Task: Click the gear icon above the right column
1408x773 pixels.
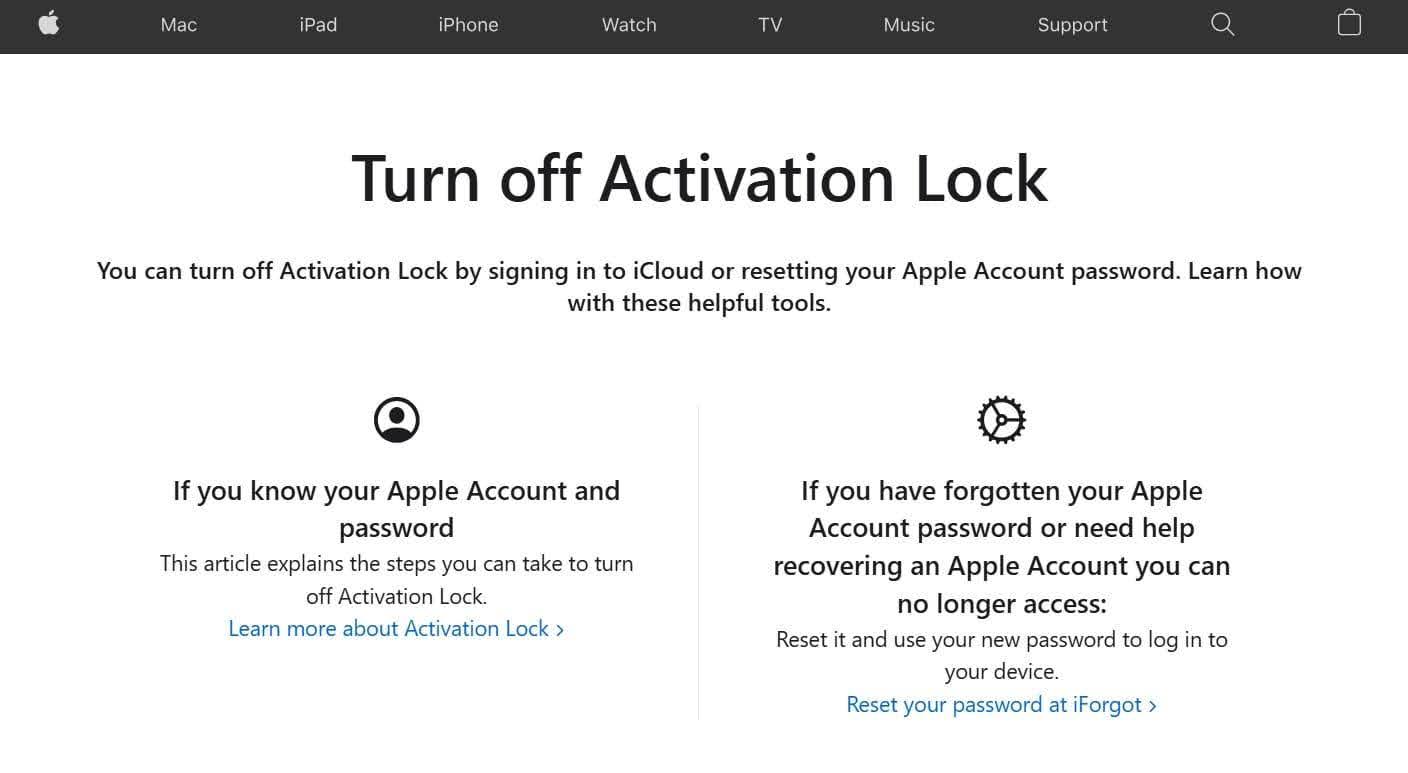Action: tap(1002, 419)
